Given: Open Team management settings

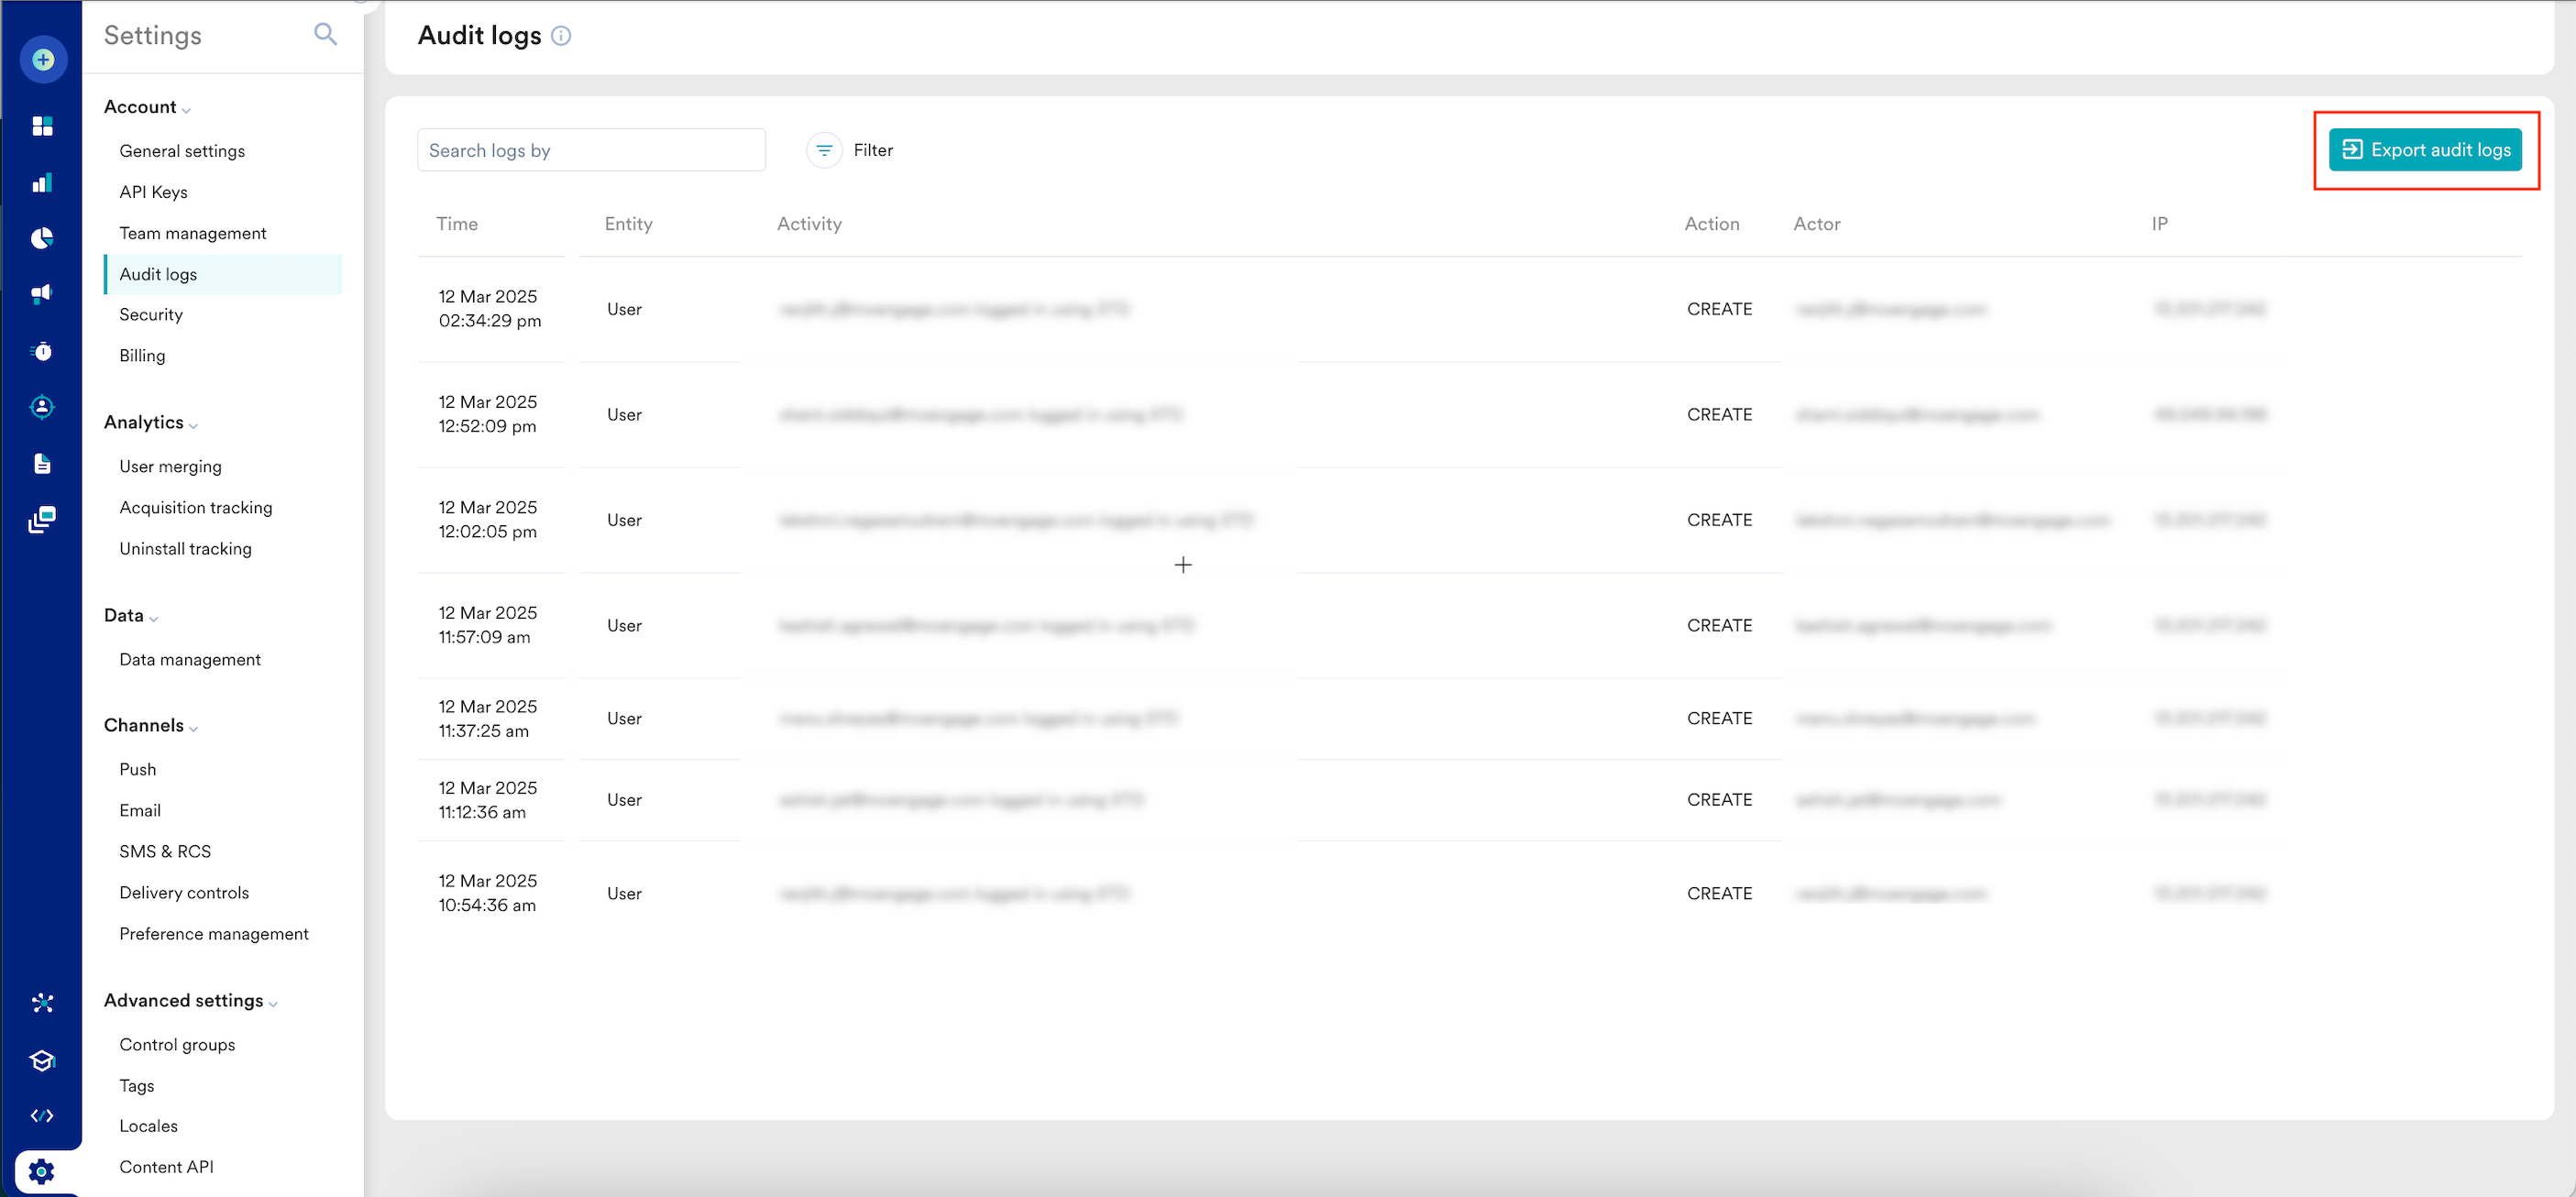Looking at the screenshot, I should (193, 233).
